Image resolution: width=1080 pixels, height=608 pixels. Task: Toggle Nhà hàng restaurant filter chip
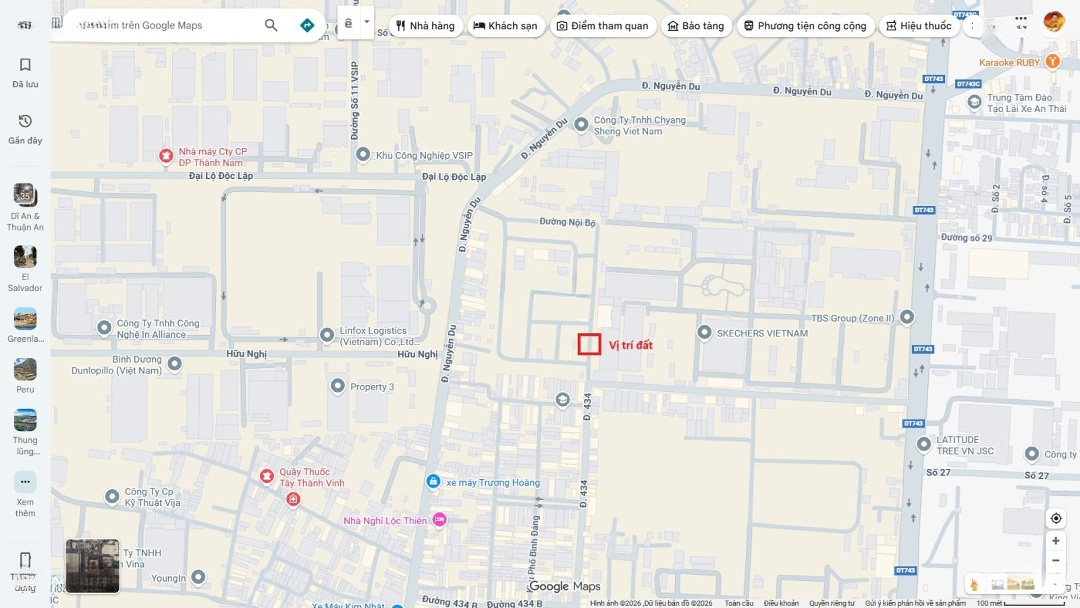click(425, 25)
